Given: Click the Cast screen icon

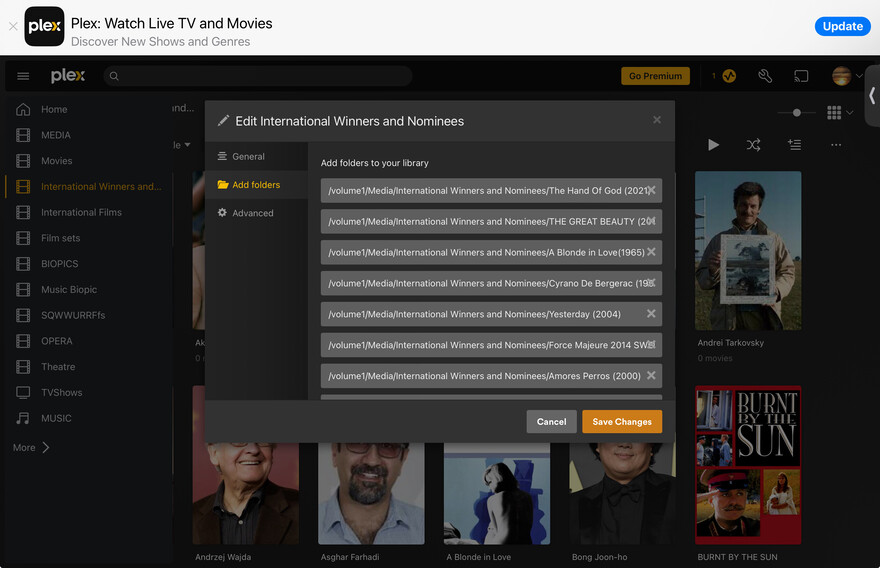Looking at the screenshot, I should pyautogui.click(x=801, y=76).
